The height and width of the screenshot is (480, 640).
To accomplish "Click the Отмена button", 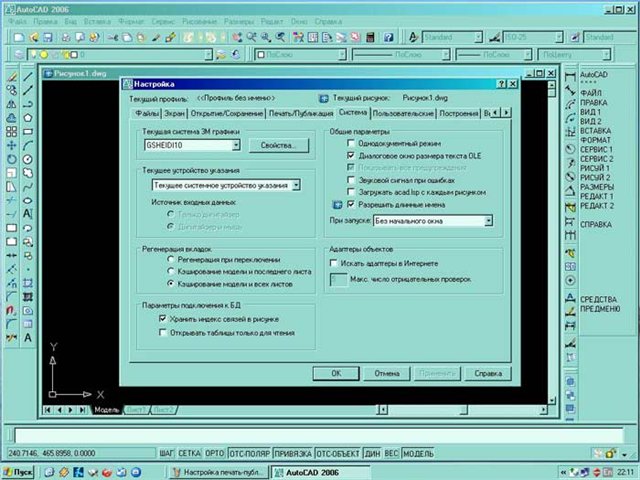I will [x=387, y=373].
